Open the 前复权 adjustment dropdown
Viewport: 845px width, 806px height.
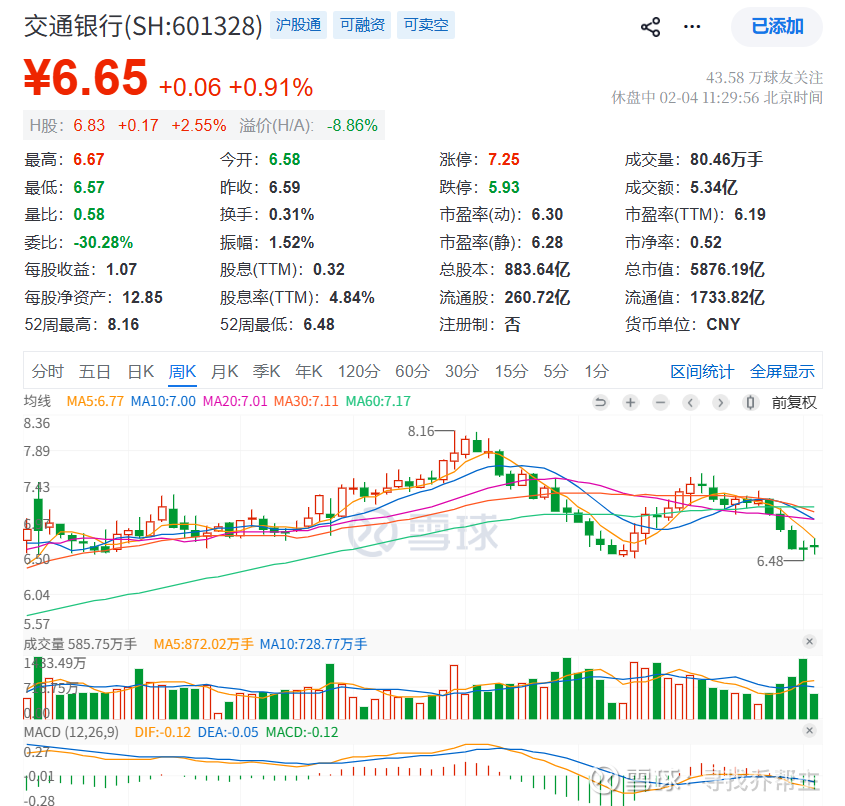tap(794, 402)
